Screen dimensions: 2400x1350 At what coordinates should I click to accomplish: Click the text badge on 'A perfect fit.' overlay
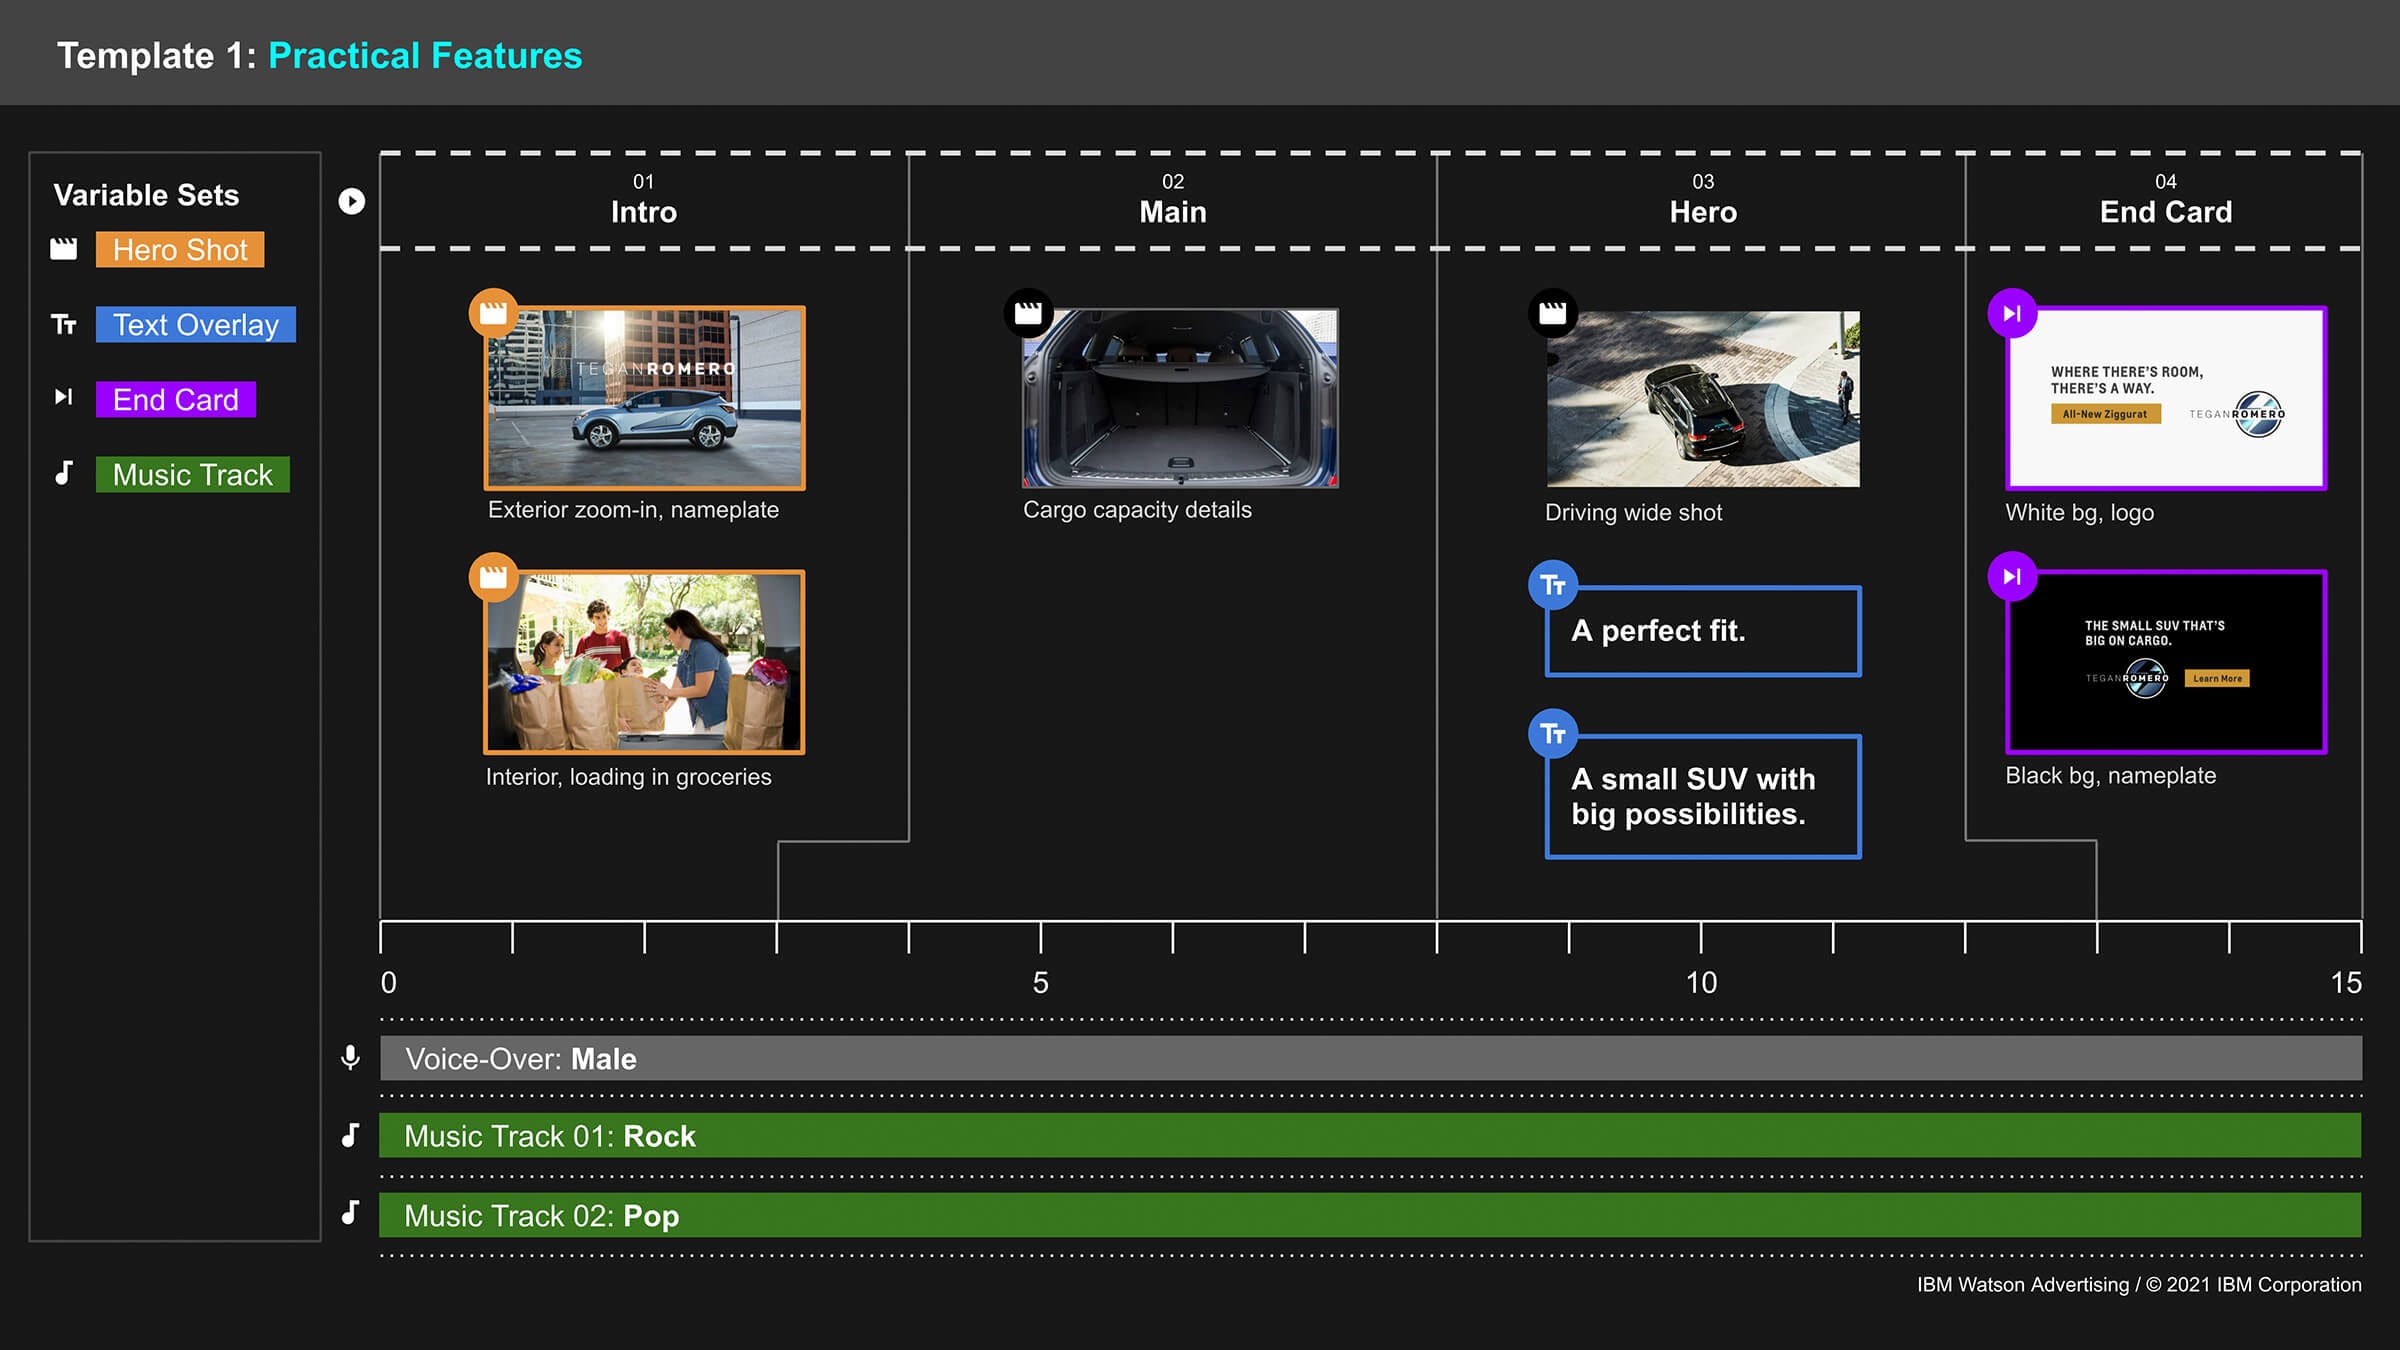(x=1552, y=585)
